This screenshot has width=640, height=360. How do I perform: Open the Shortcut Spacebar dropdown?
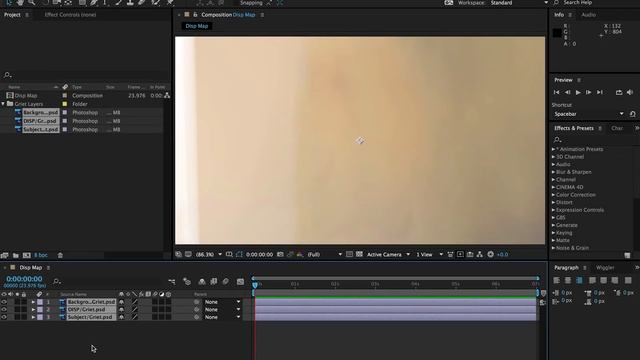tap(589, 114)
